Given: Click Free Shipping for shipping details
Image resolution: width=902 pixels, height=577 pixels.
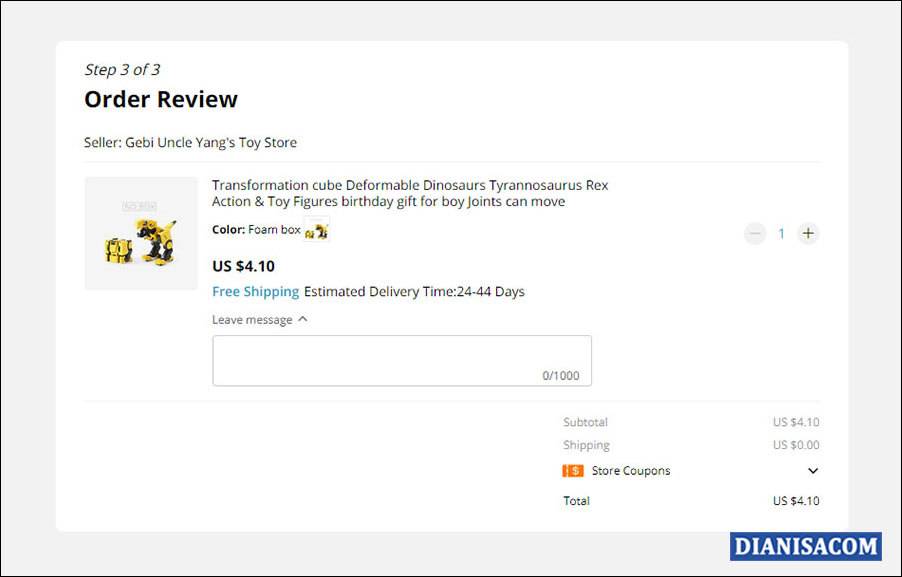Looking at the screenshot, I should (x=255, y=291).
